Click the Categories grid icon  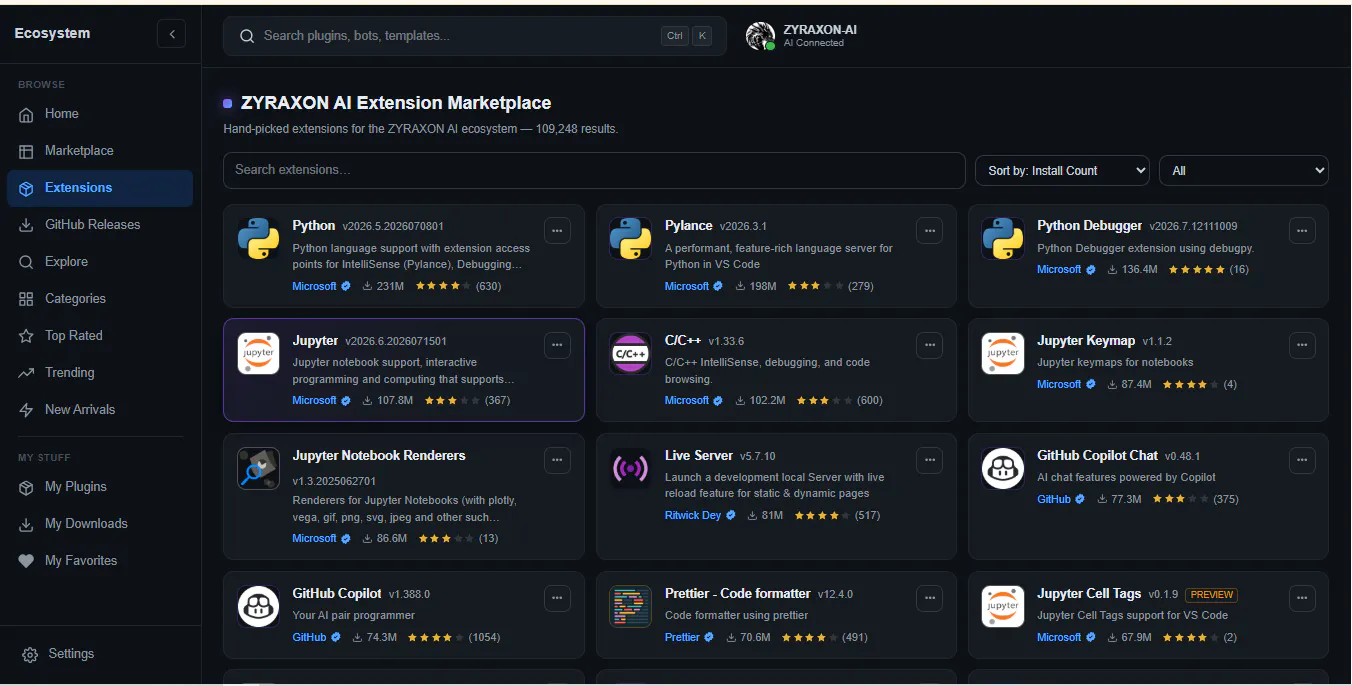point(26,299)
